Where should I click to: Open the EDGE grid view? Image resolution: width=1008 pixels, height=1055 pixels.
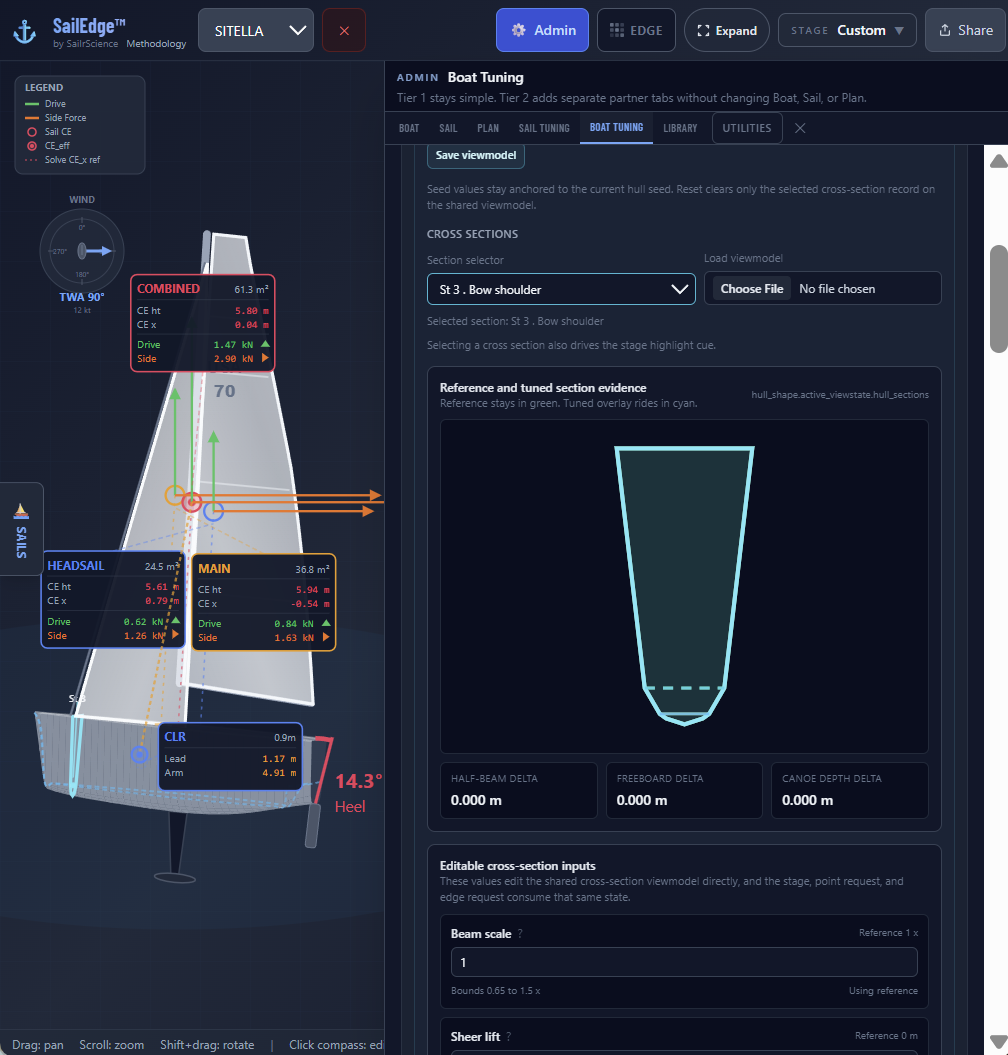pos(636,30)
